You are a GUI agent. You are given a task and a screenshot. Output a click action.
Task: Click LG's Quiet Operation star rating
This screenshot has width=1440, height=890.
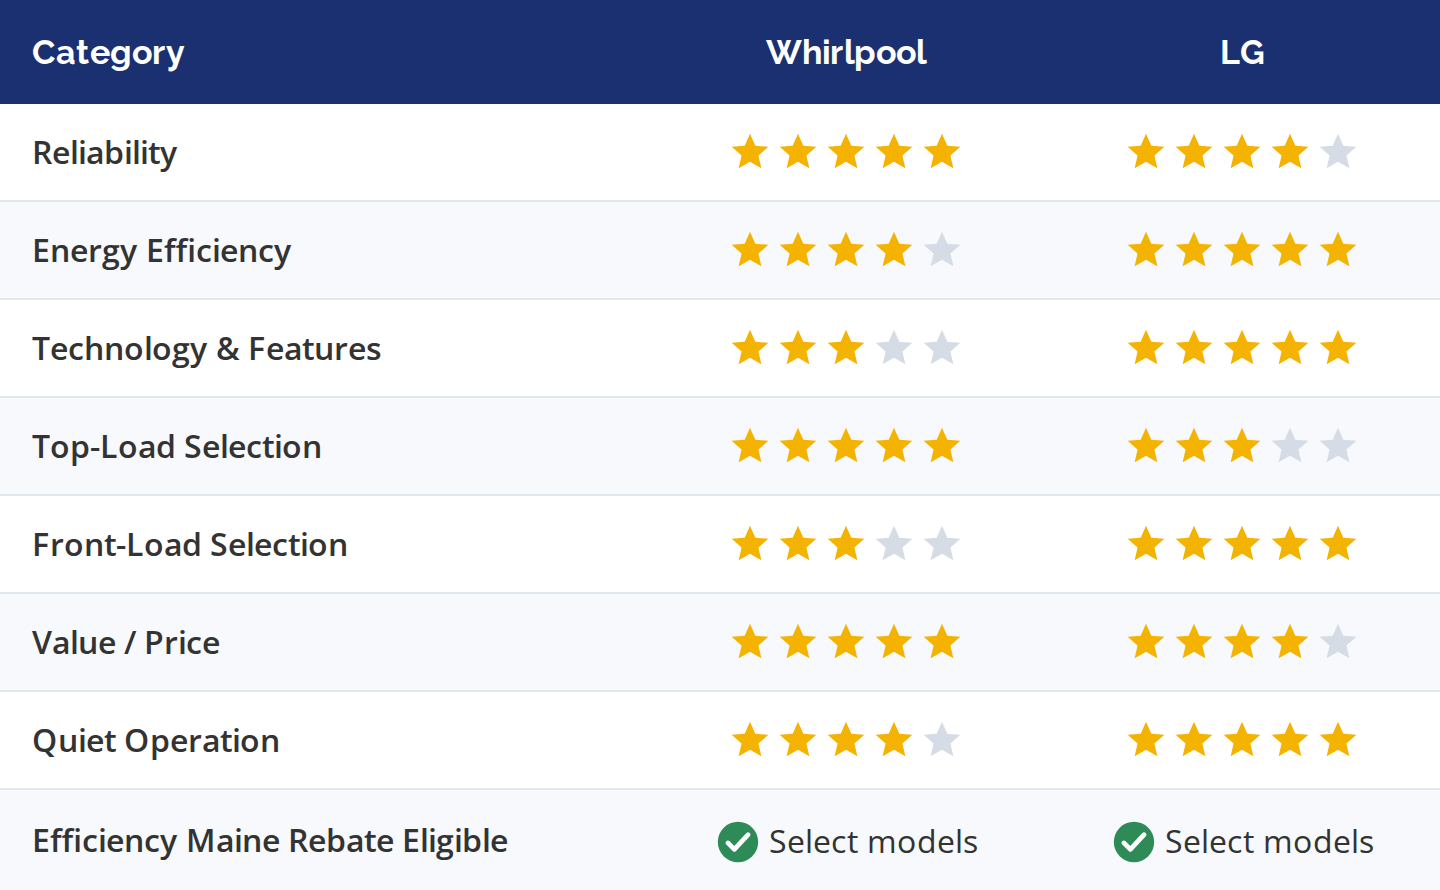[x=1242, y=741]
